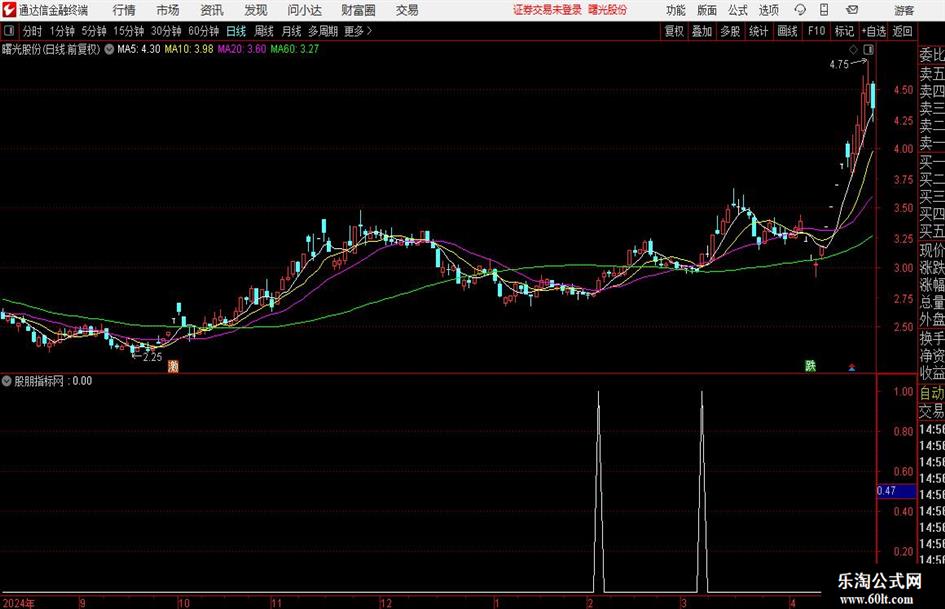Image resolution: width=945 pixels, height=609 pixels.
Task: Click the 2.25 low price annotation
Action: (152, 357)
